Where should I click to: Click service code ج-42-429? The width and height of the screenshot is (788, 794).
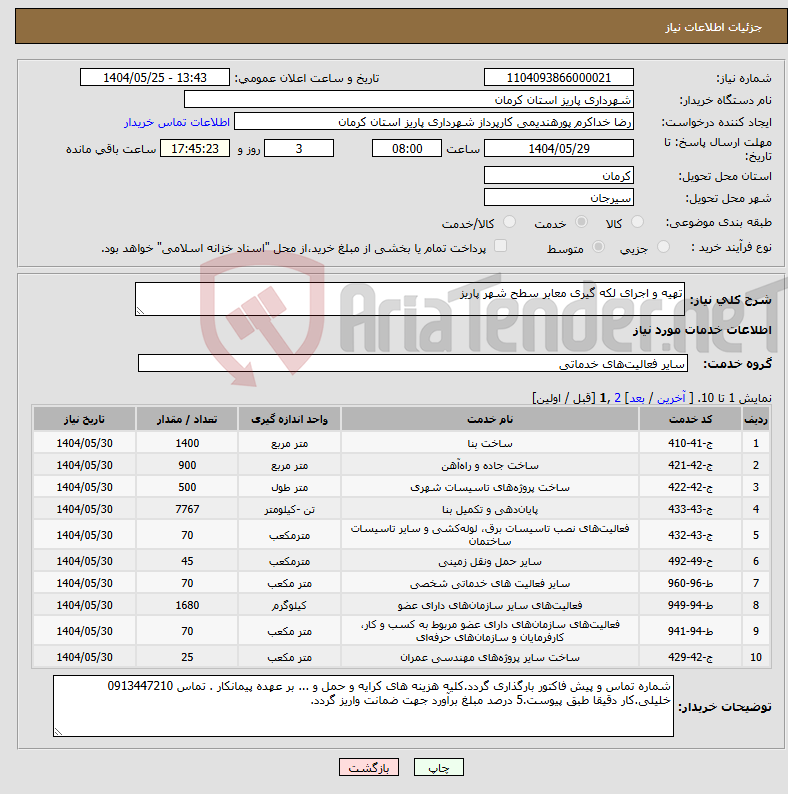coord(690,657)
